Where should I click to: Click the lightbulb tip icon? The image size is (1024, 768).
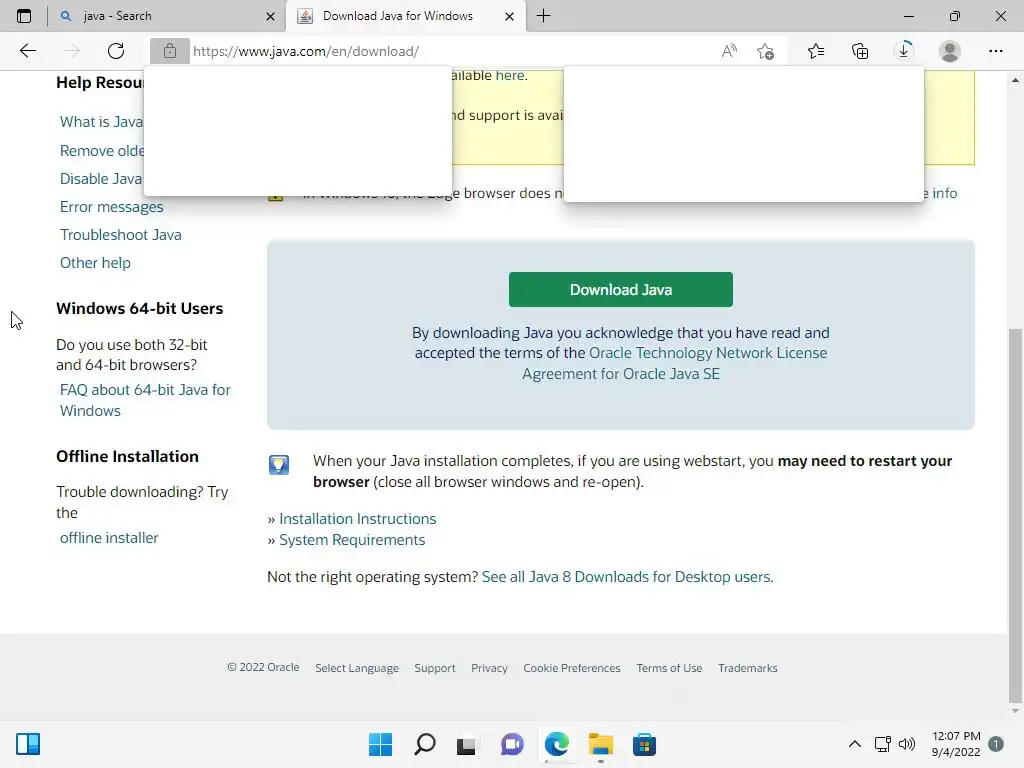click(279, 465)
